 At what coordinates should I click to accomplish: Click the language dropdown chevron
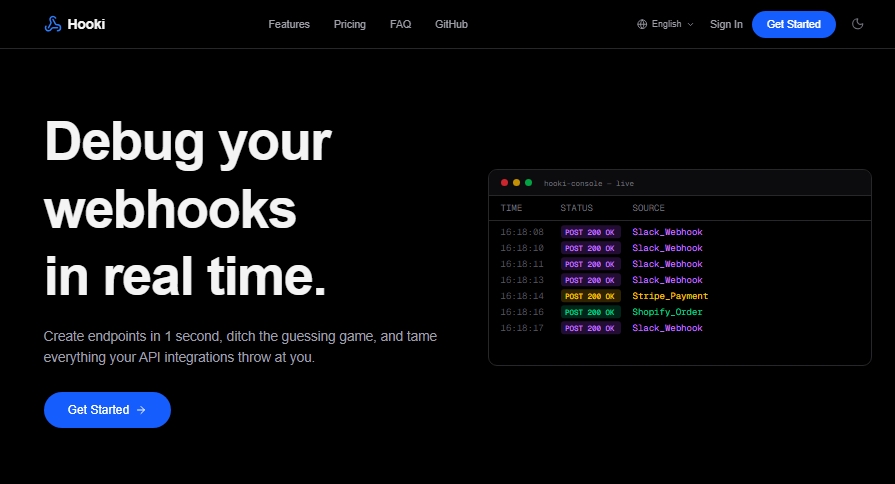[x=690, y=25]
